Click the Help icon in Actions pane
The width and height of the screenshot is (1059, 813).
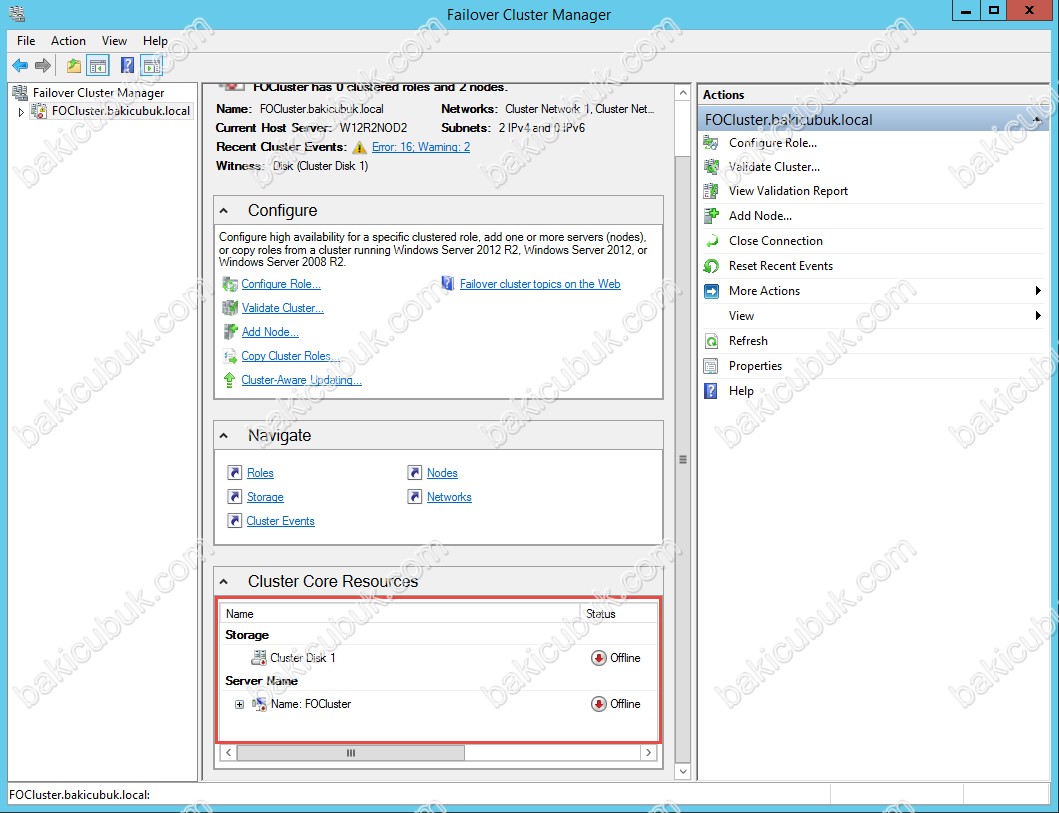click(711, 391)
